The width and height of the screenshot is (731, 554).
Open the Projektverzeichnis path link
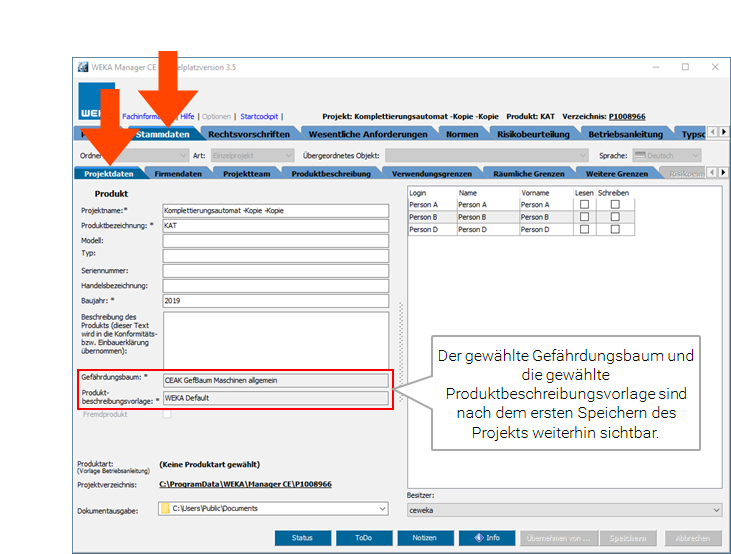245,484
